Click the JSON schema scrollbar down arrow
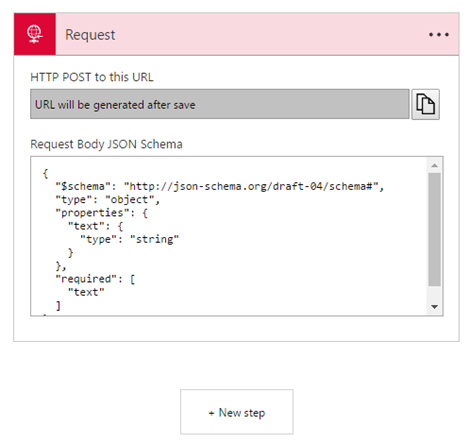 (x=434, y=307)
